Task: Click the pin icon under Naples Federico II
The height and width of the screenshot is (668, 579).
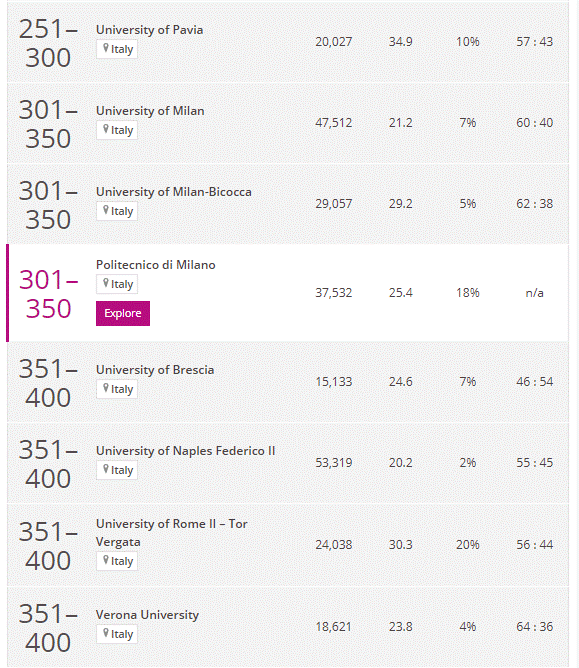Action: (106, 469)
